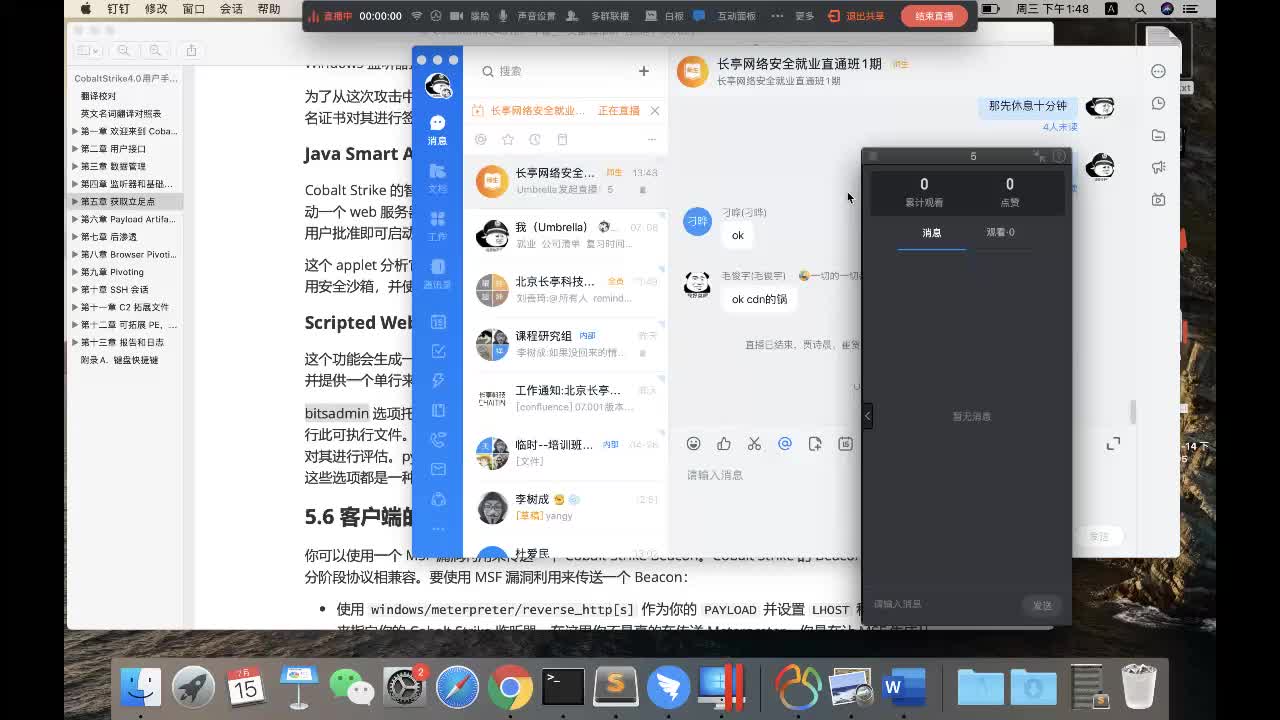Open the 长亭网络安全 group conversation in chat list

tap(565, 181)
